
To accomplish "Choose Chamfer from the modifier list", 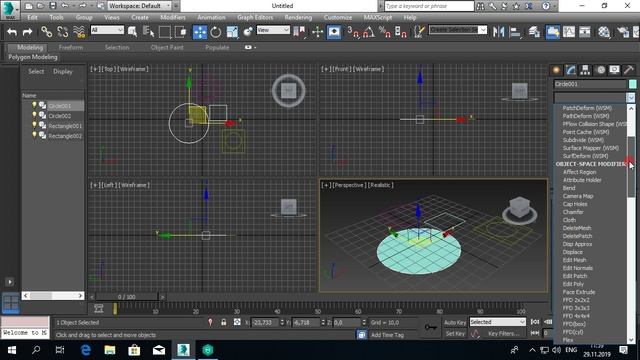I will click(573, 212).
